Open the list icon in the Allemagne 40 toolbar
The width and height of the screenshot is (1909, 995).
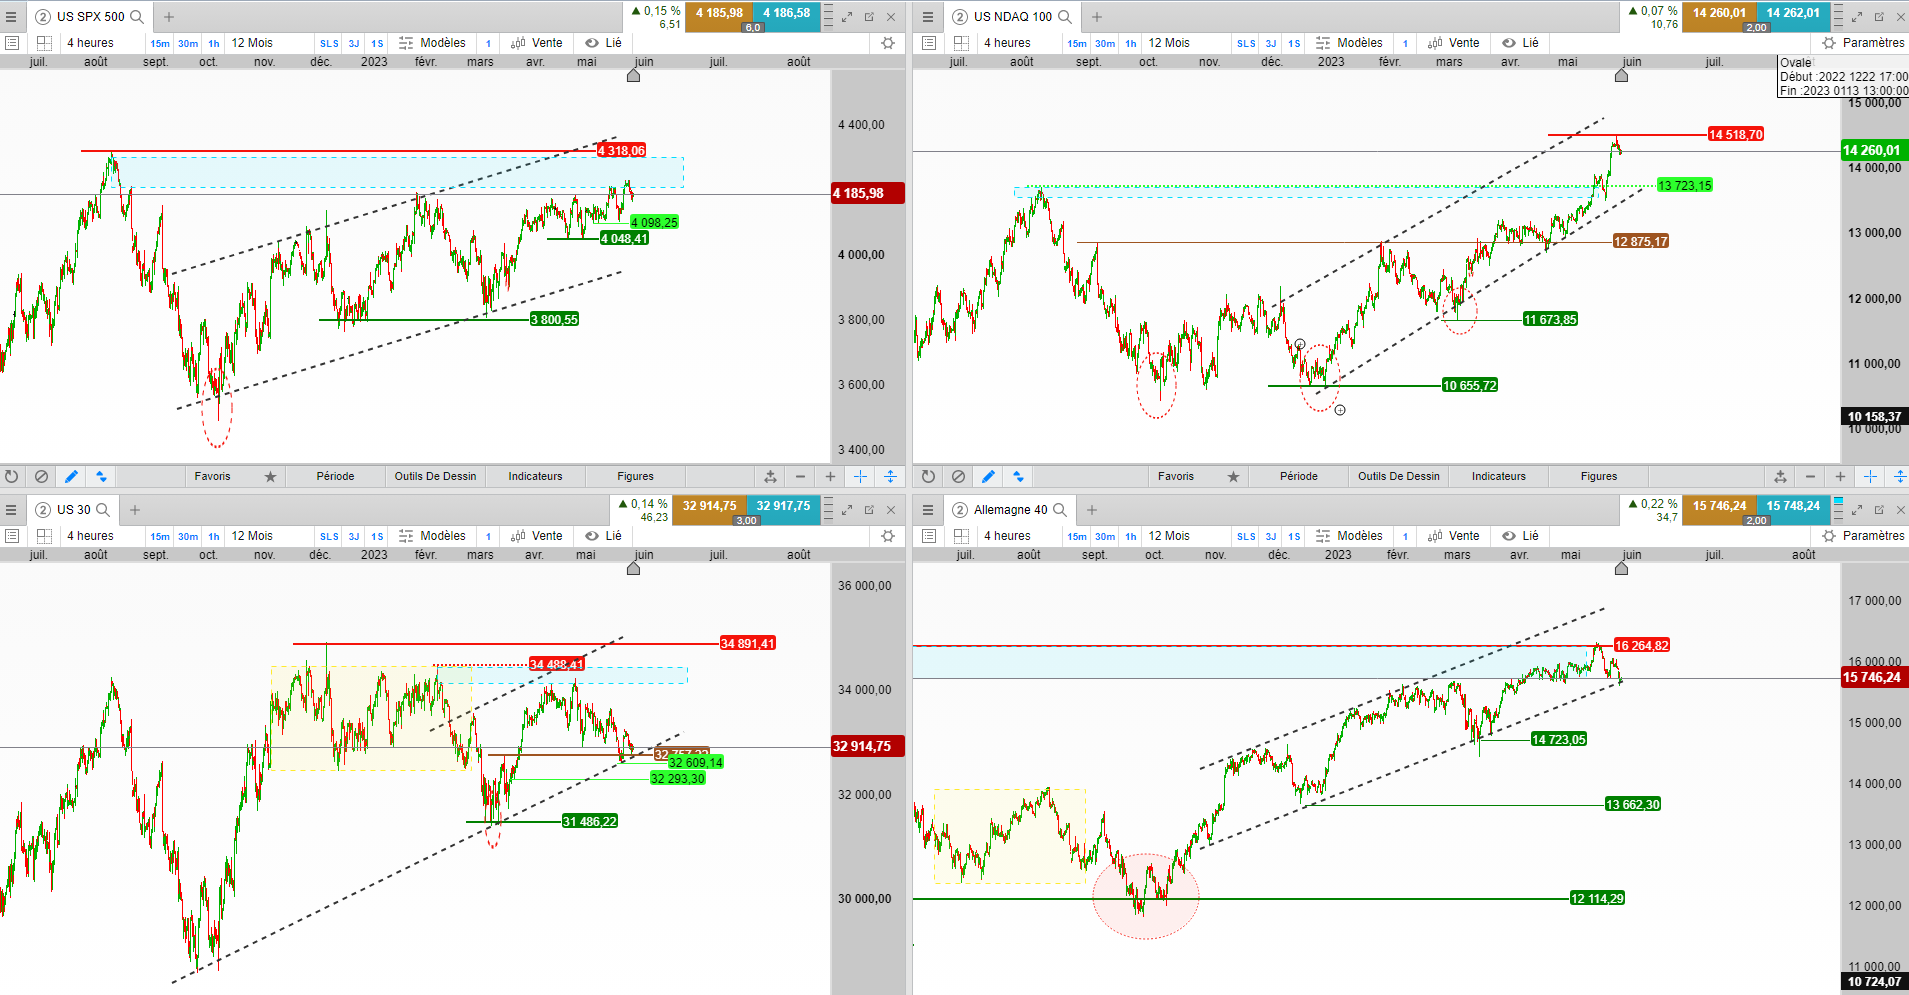pyautogui.click(x=929, y=536)
